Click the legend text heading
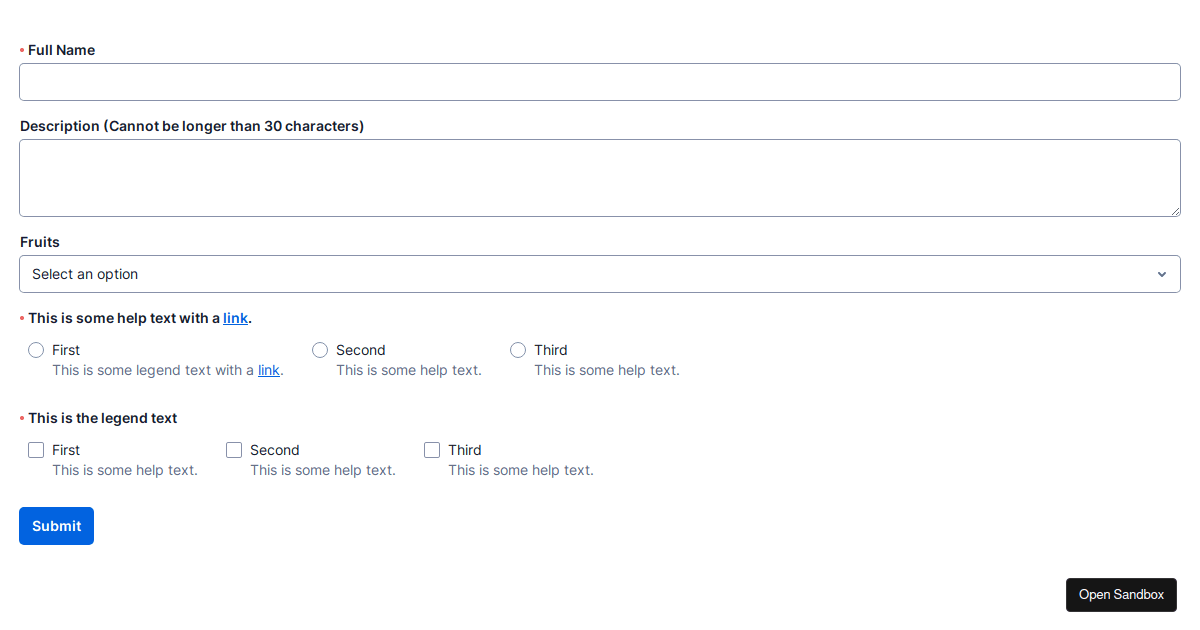Screen dimensions: 1200x630 (x=102, y=418)
